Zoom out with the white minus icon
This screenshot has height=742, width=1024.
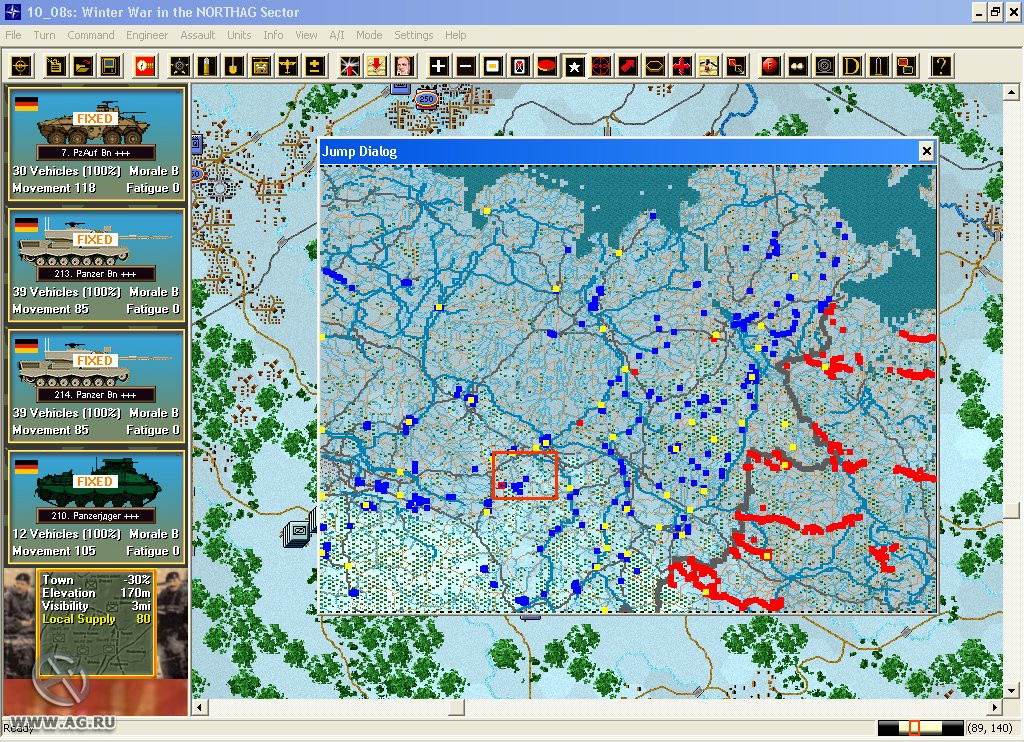466,66
